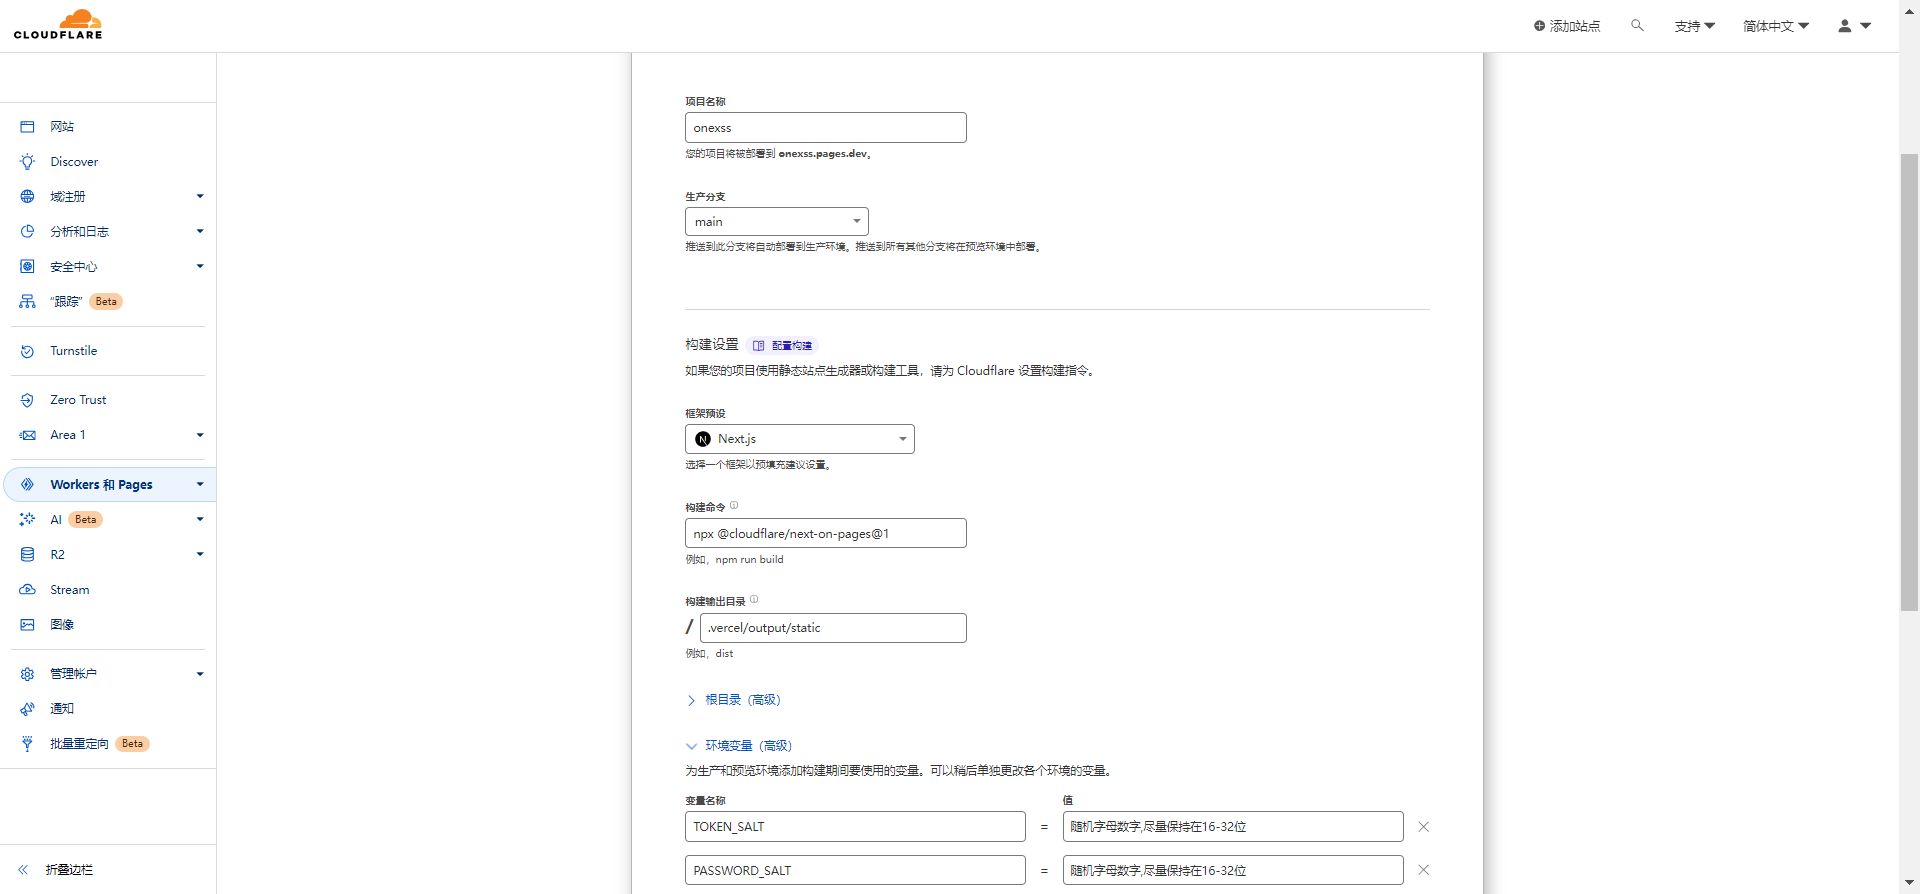
Task: Open the search magnifier icon
Action: click(1637, 25)
